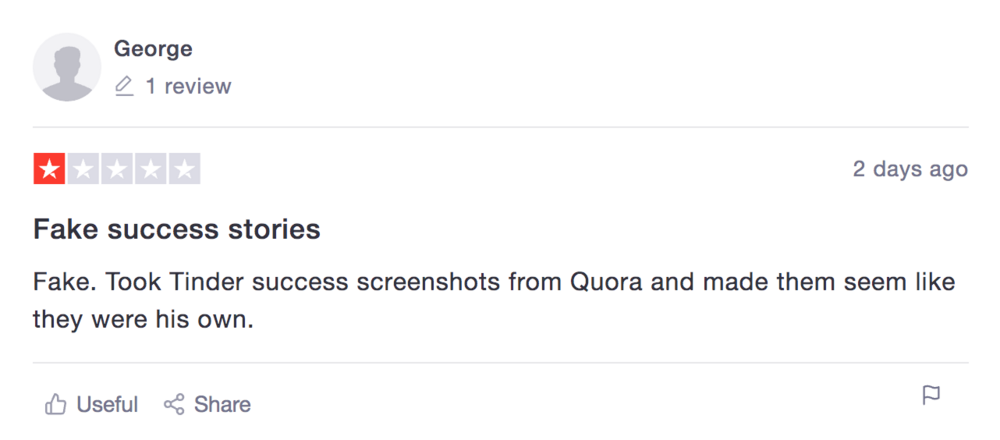Click George's default profile avatar
The height and width of the screenshot is (440, 1000).
[x=67, y=67]
